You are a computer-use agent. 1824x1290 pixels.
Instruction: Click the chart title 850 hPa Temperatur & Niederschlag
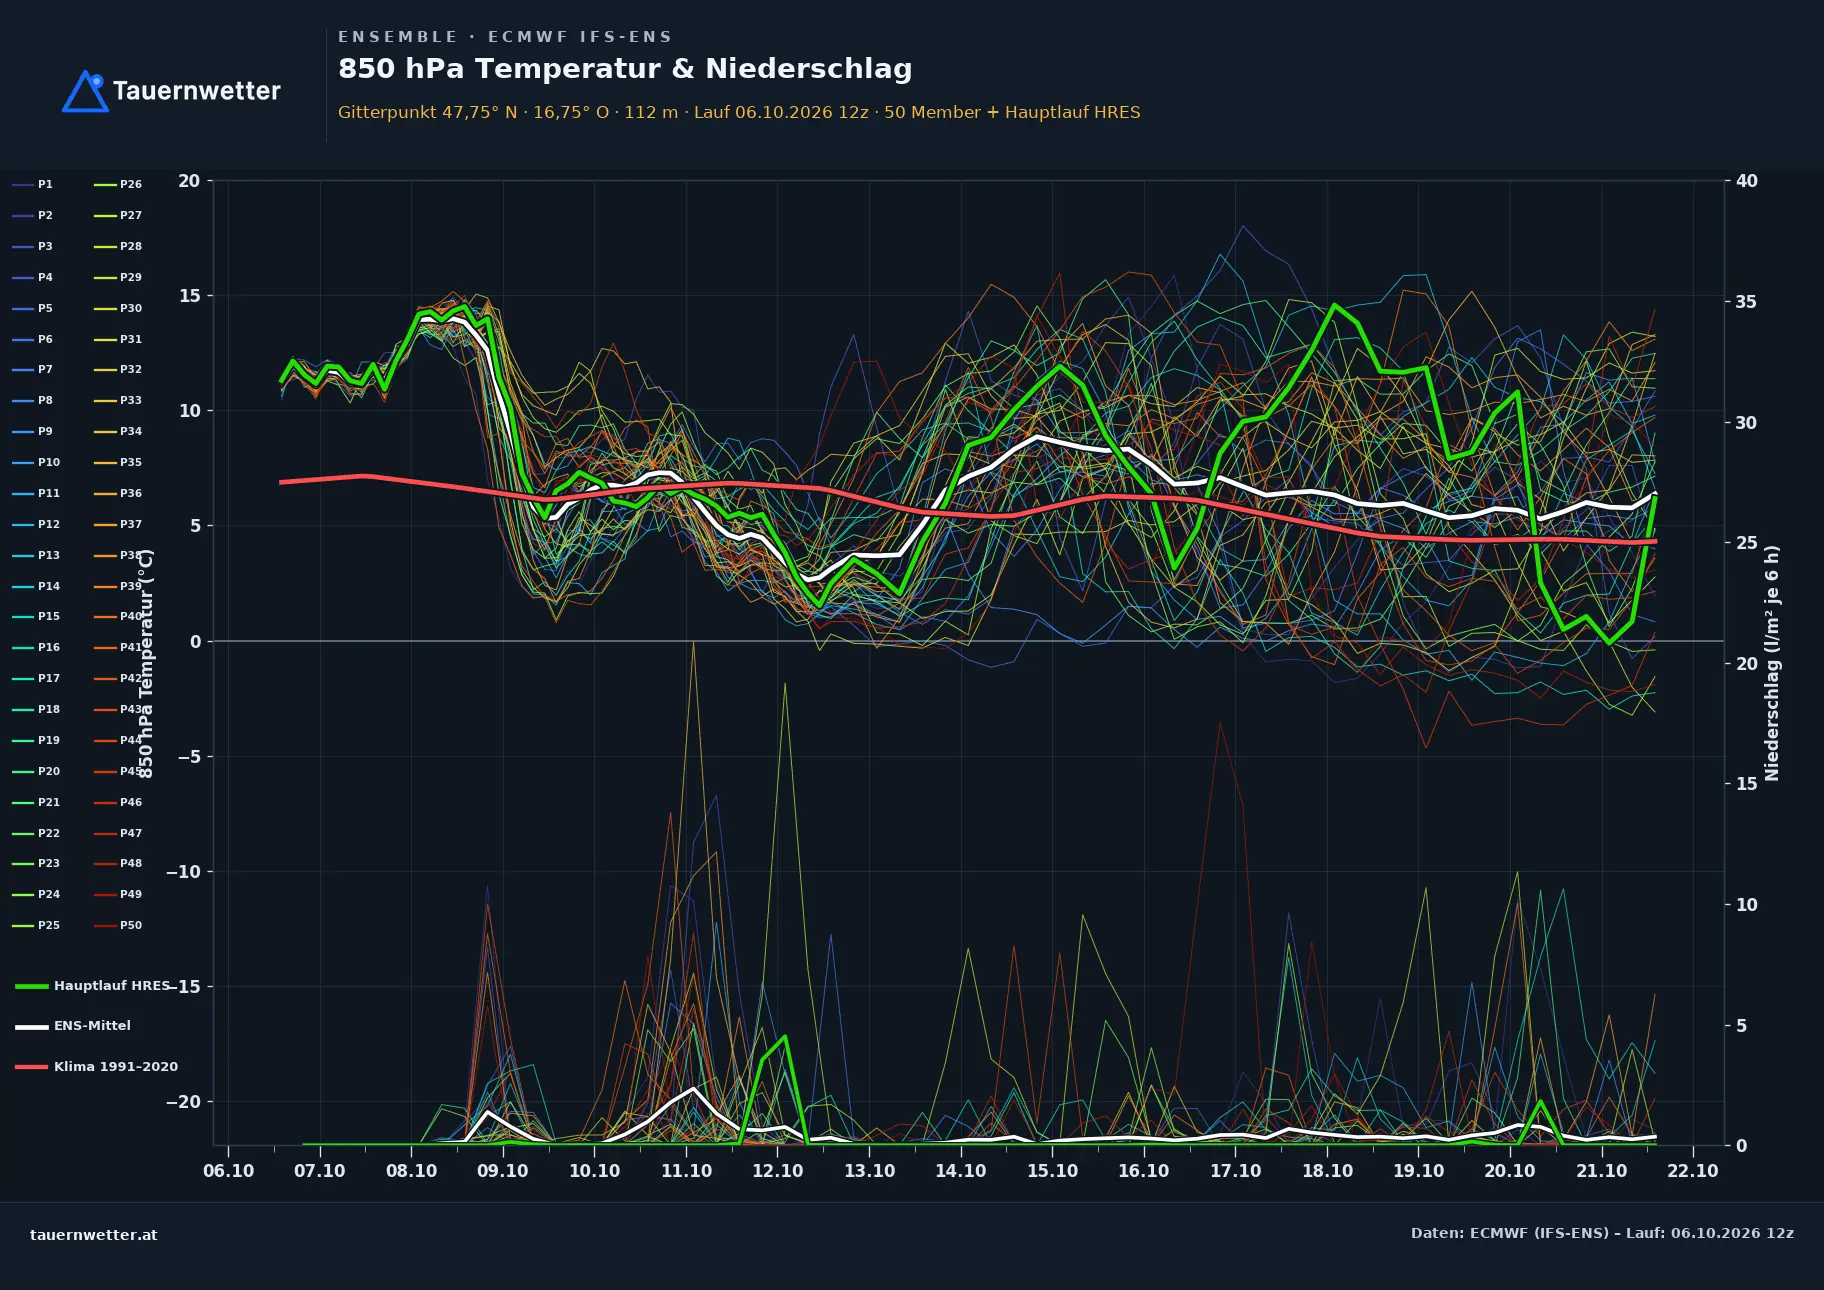click(x=625, y=68)
